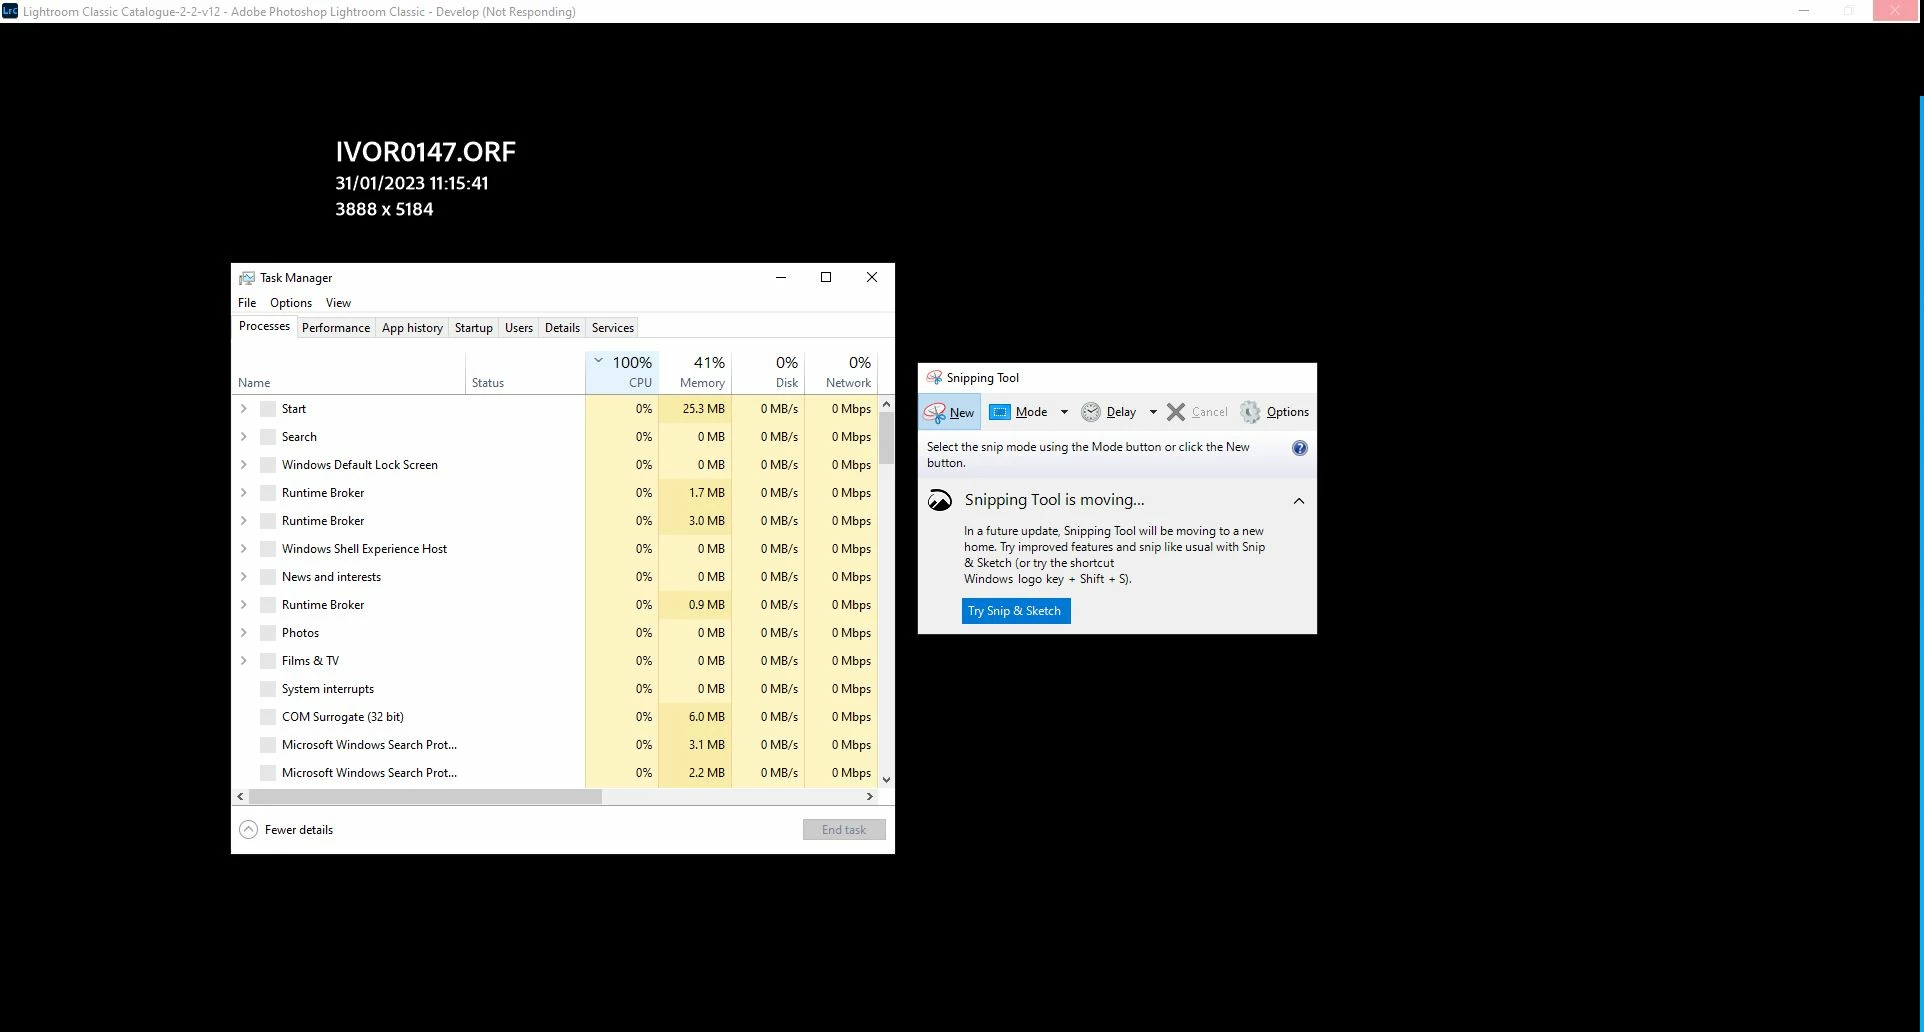Switch to the Performance tab
This screenshot has width=1924, height=1032.
coord(336,328)
